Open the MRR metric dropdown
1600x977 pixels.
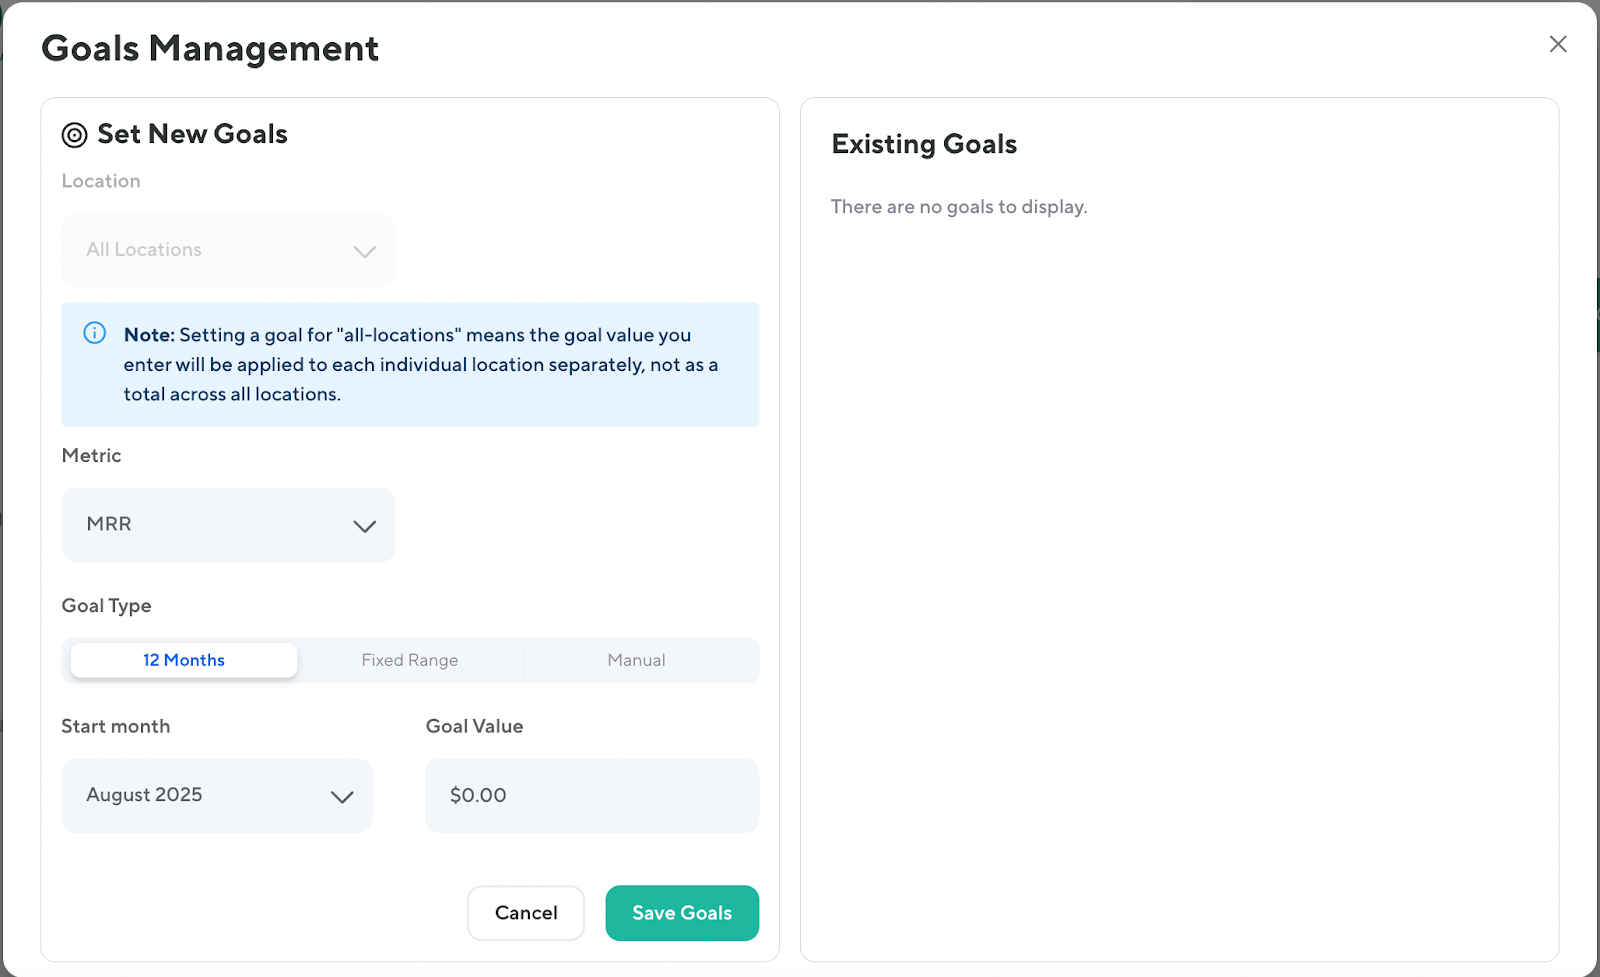(227, 525)
